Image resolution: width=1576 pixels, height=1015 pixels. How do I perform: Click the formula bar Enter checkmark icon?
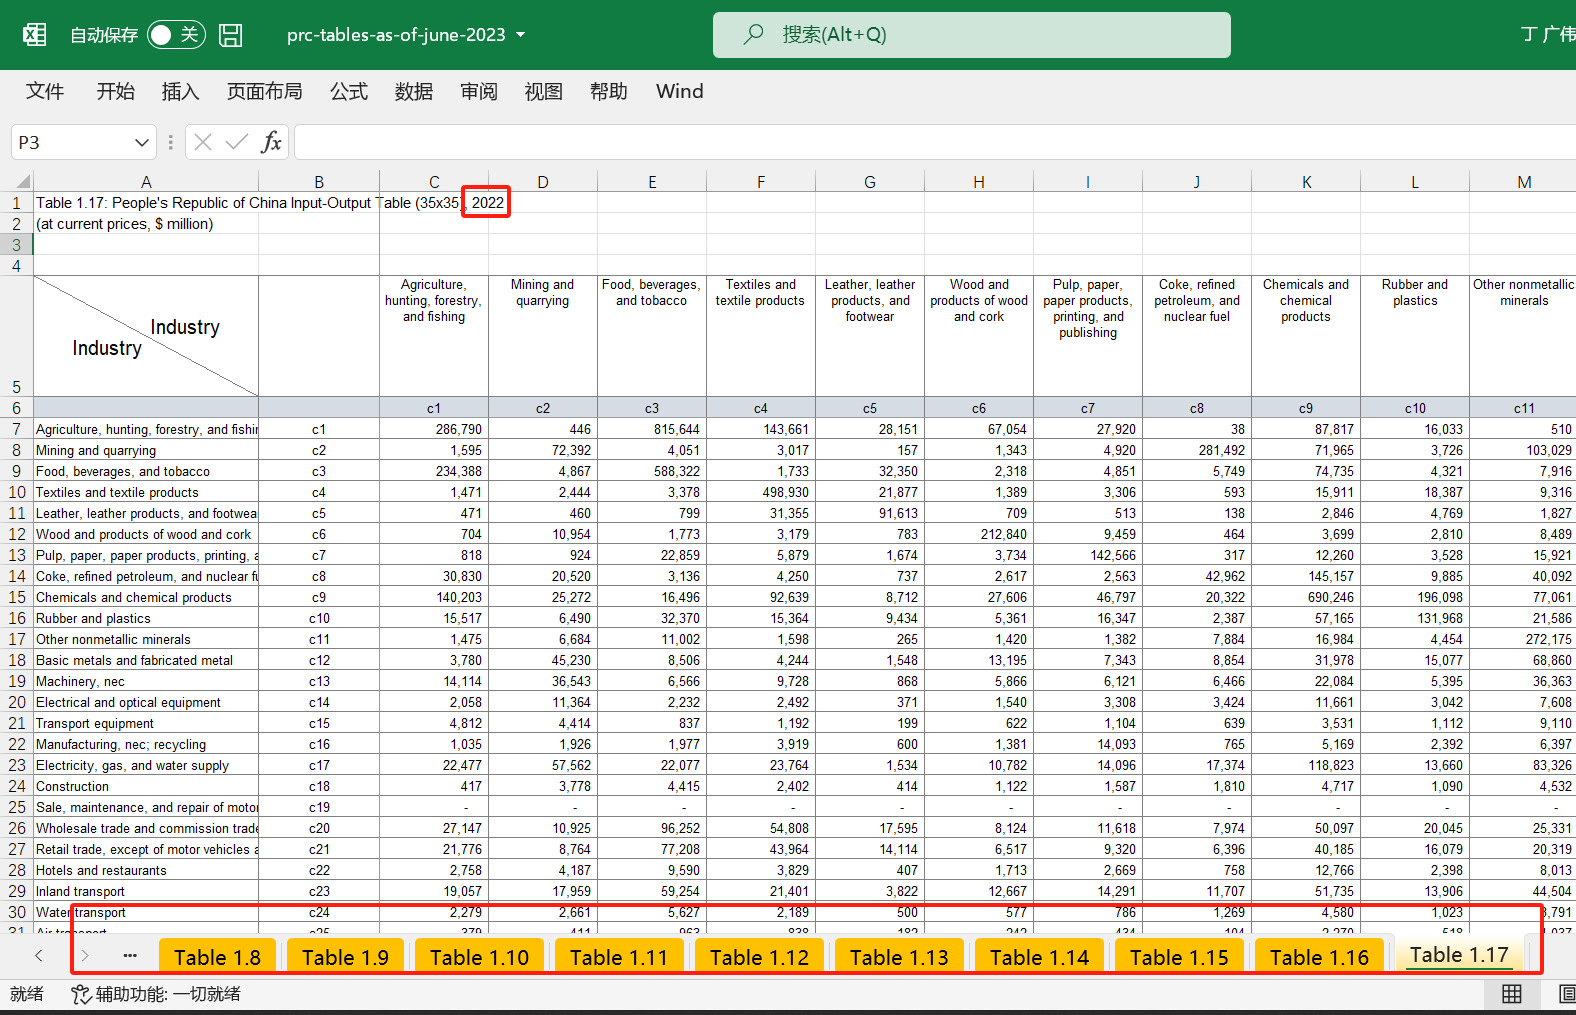click(x=237, y=142)
